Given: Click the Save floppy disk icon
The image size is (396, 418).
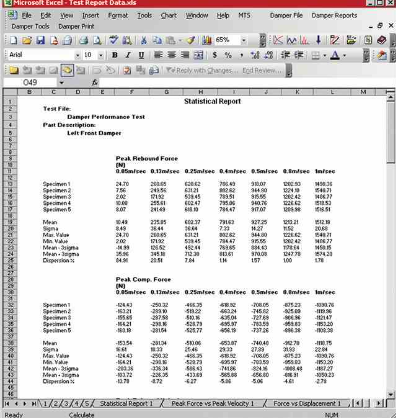Looking at the screenshot, I should click(x=40, y=40).
